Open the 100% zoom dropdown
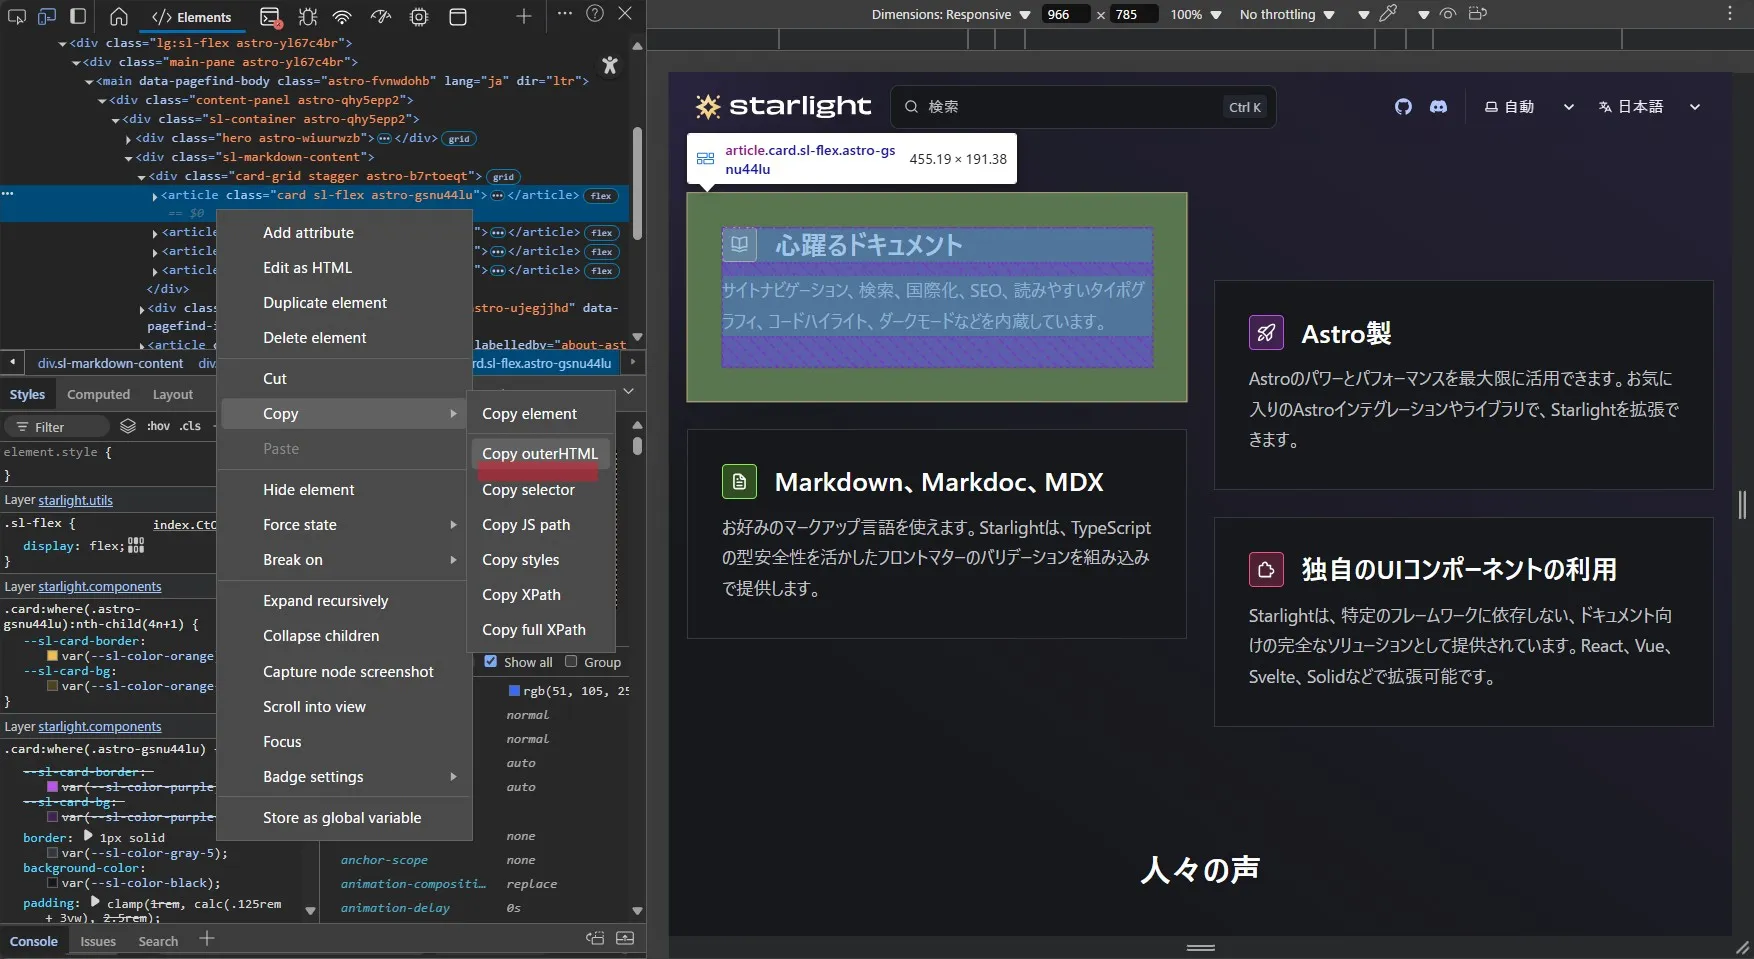The width and height of the screenshot is (1754, 959). 1196,15
